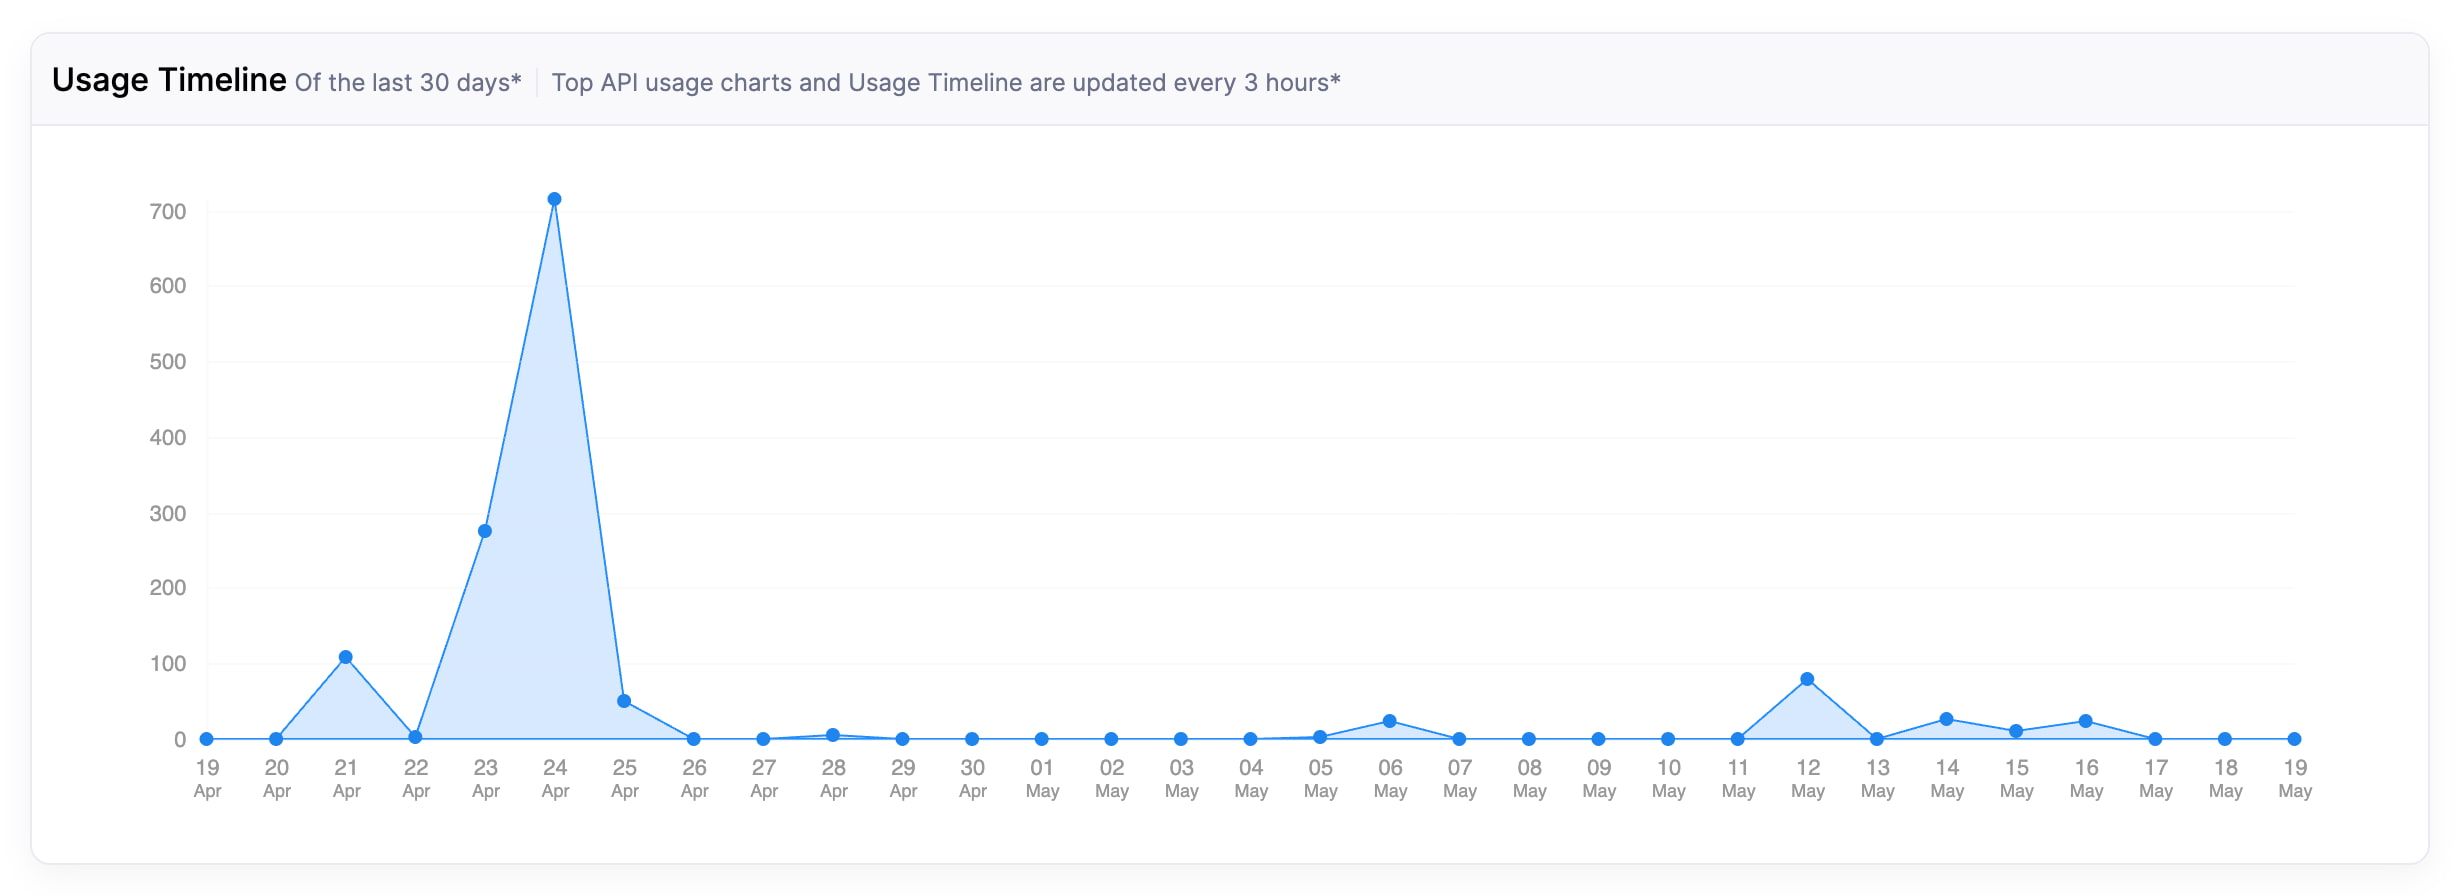
Task: Click the 14 May data point
Action: click(1946, 719)
